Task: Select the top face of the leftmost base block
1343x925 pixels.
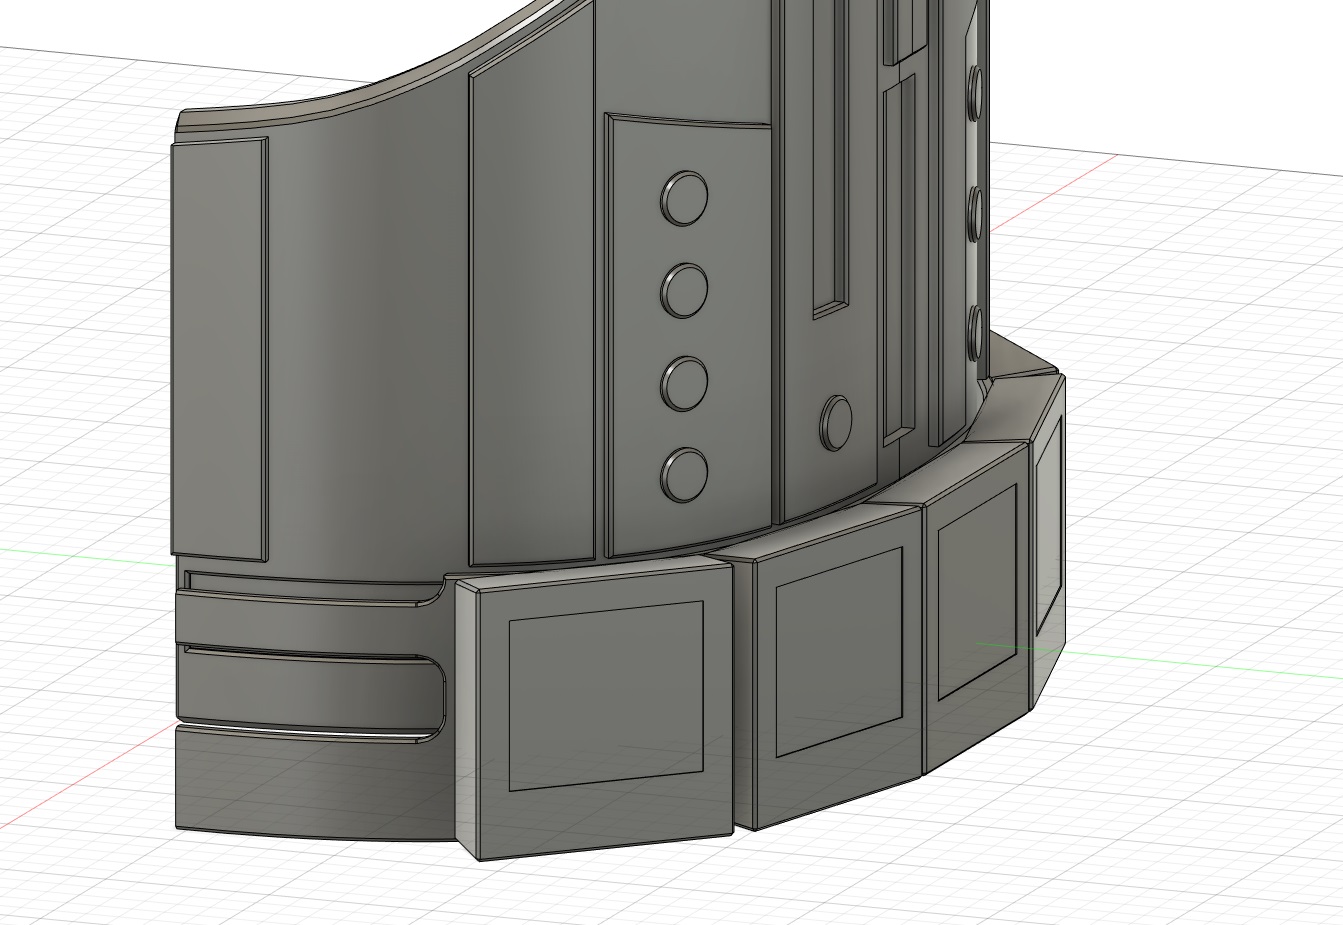Action: click(x=594, y=574)
